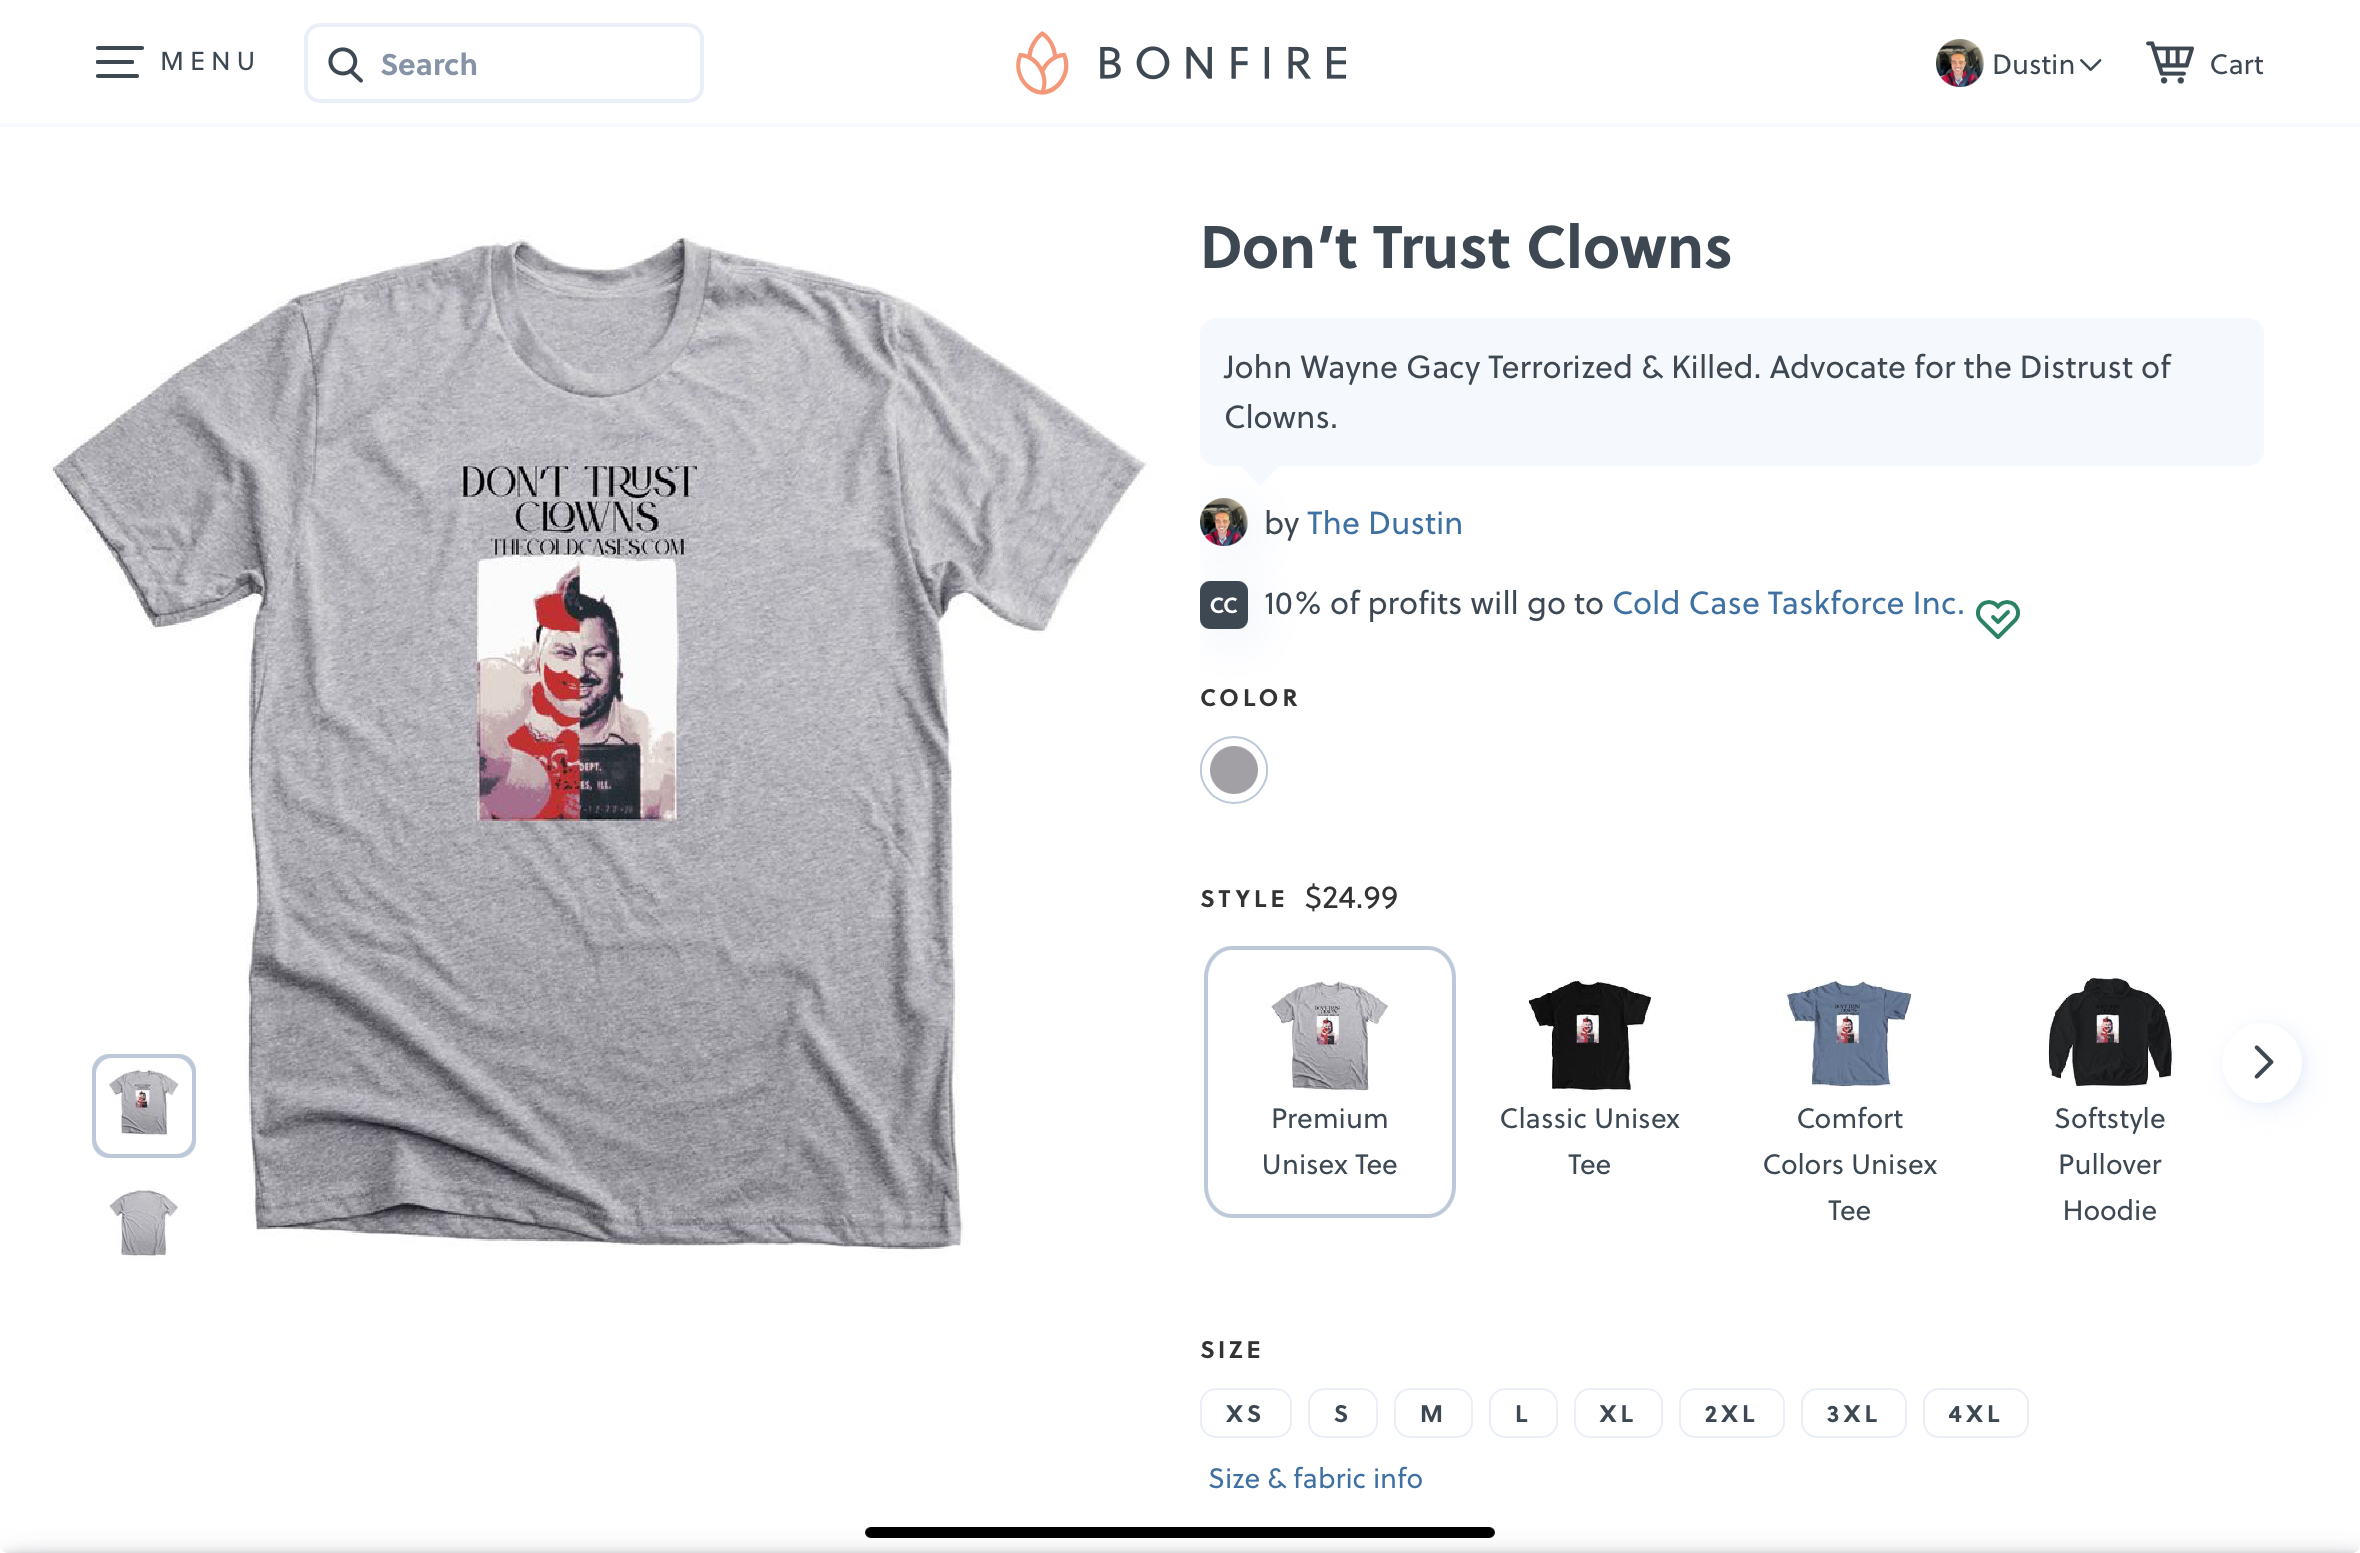
Task: Click Dustin's profile avatar in header
Action: 1958,63
